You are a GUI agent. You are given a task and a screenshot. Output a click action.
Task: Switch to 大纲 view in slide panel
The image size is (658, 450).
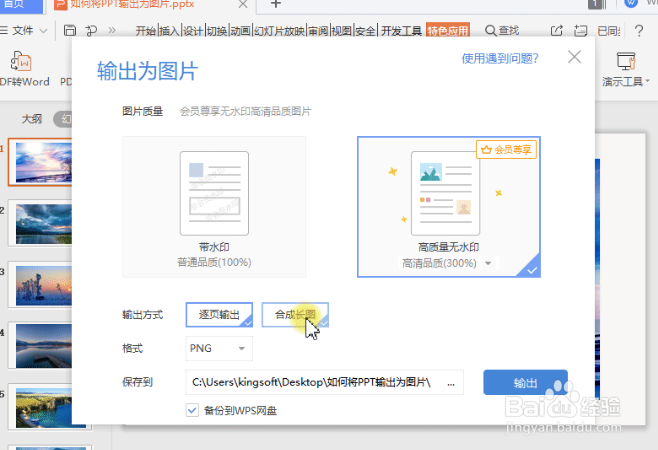pos(32,119)
